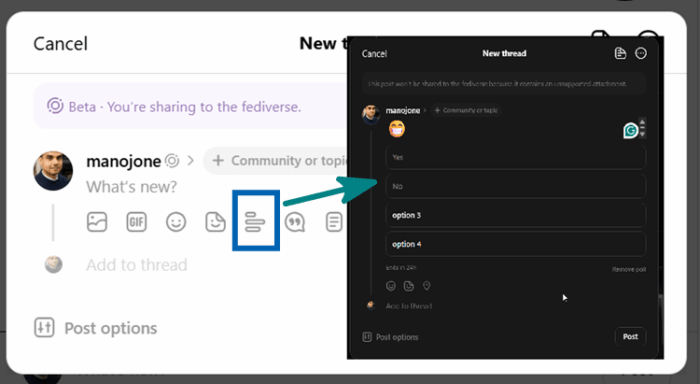
Task: Click the grinning emoji in the post text
Action: (x=396, y=129)
